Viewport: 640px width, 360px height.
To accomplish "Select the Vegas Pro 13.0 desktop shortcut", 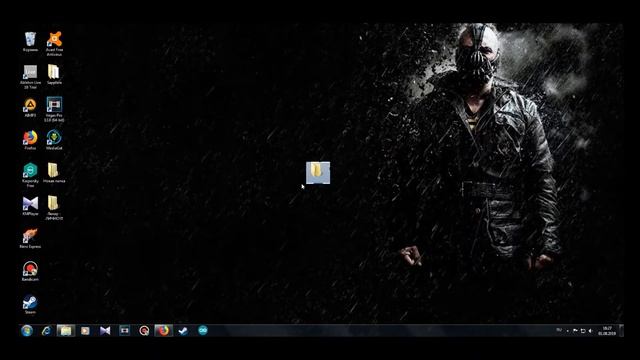I will pos(54,109).
